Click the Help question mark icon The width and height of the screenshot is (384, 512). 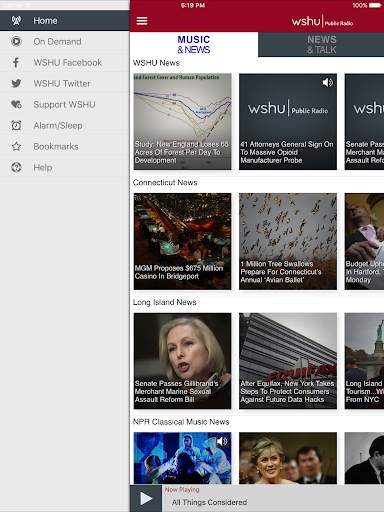[x=16, y=167]
